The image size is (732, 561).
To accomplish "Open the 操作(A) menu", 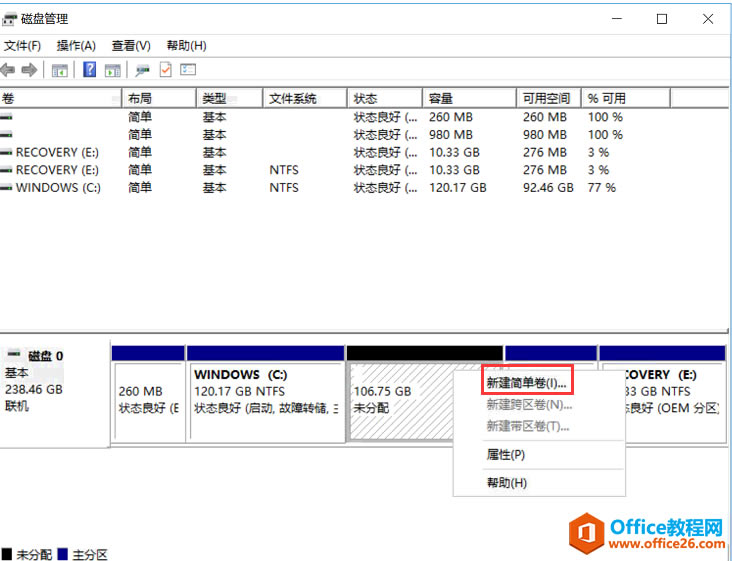I will [76, 46].
